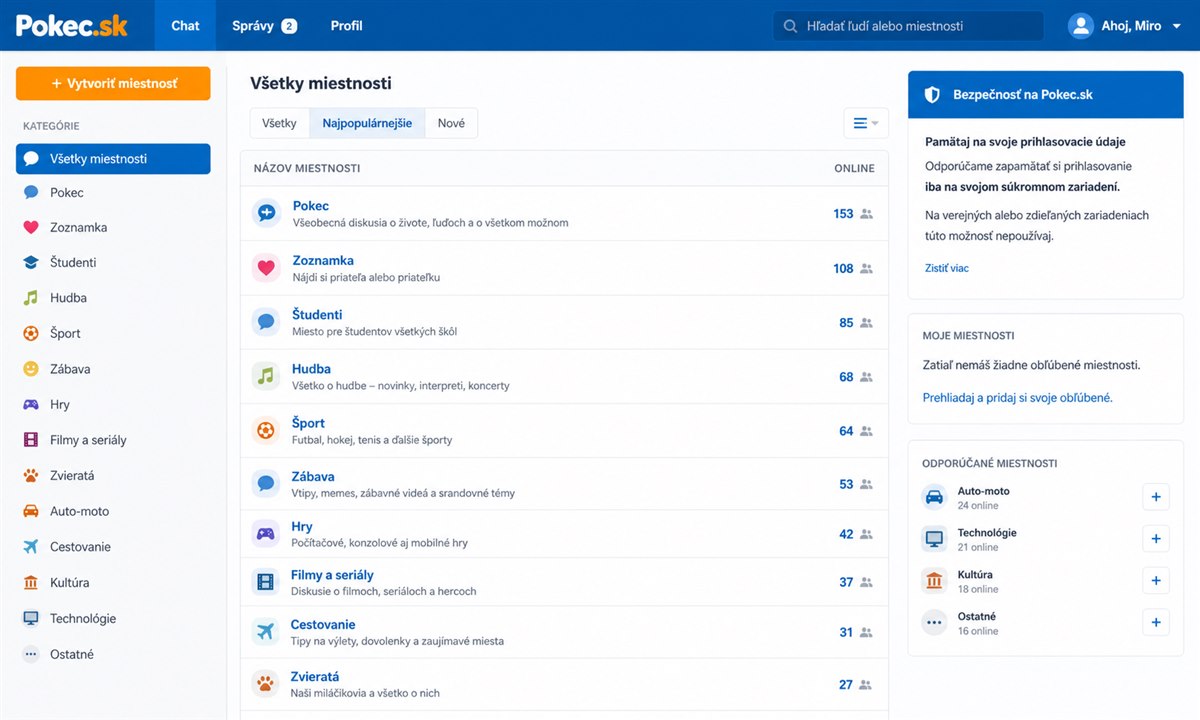Click the Technológie monitor icon in recommended rooms
Viewport: 1200px width, 720px height.
coord(934,539)
